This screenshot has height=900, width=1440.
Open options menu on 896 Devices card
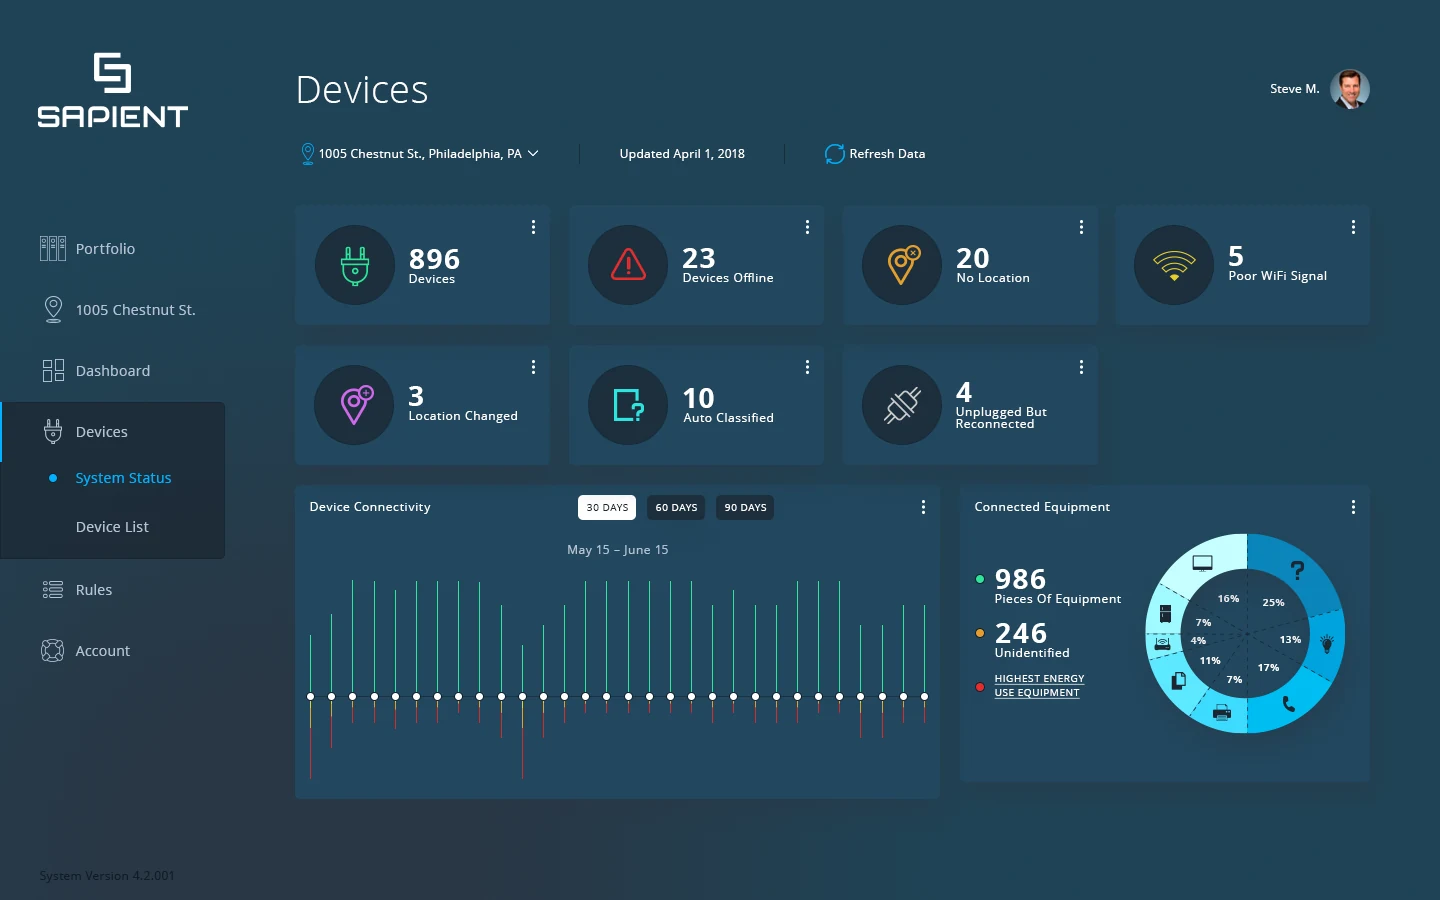[x=533, y=227]
